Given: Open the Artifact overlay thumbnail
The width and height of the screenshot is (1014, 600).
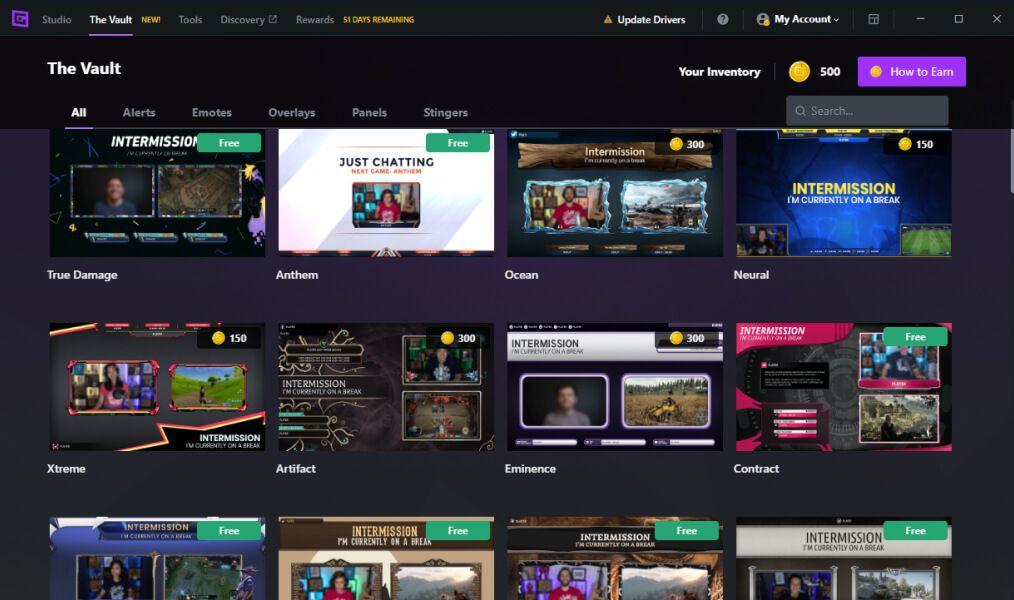Looking at the screenshot, I should tap(386, 387).
